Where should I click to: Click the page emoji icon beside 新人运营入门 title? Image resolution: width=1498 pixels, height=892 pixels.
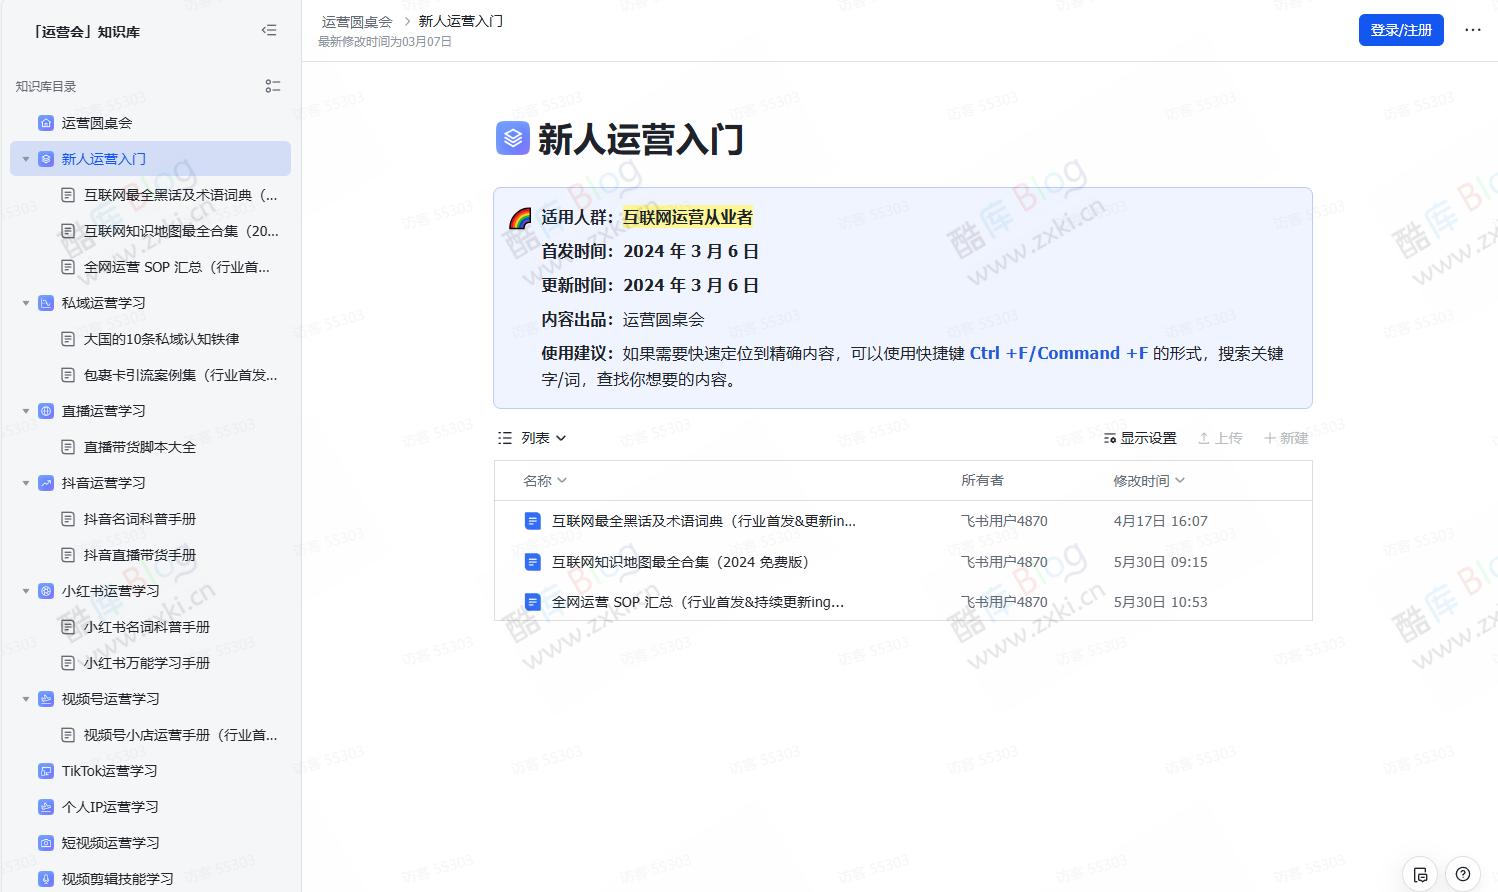(x=512, y=139)
